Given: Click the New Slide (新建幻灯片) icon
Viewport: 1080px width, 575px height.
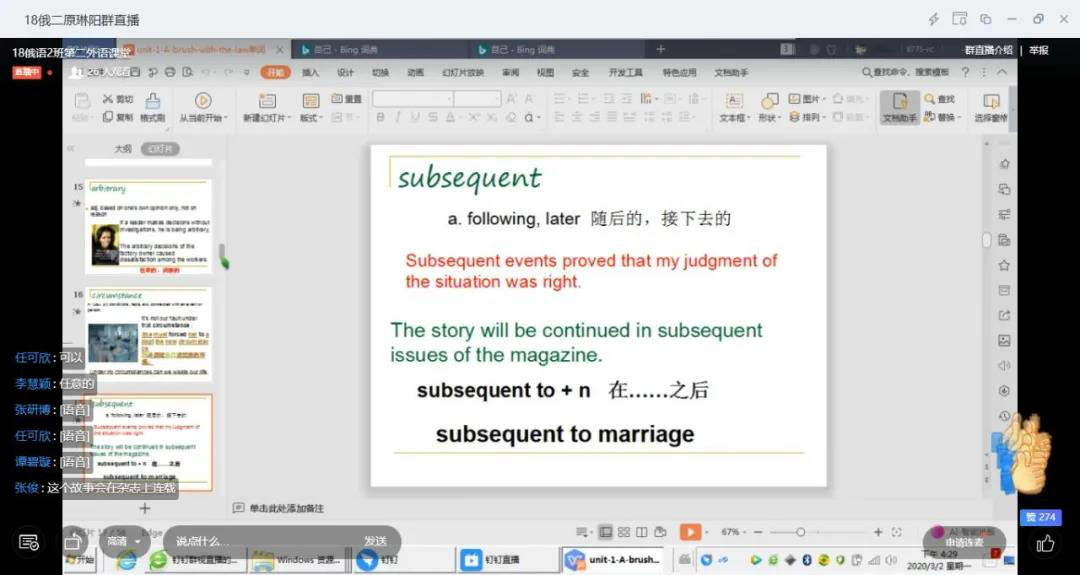Looking at the screenshot, I should pos(266,101).
